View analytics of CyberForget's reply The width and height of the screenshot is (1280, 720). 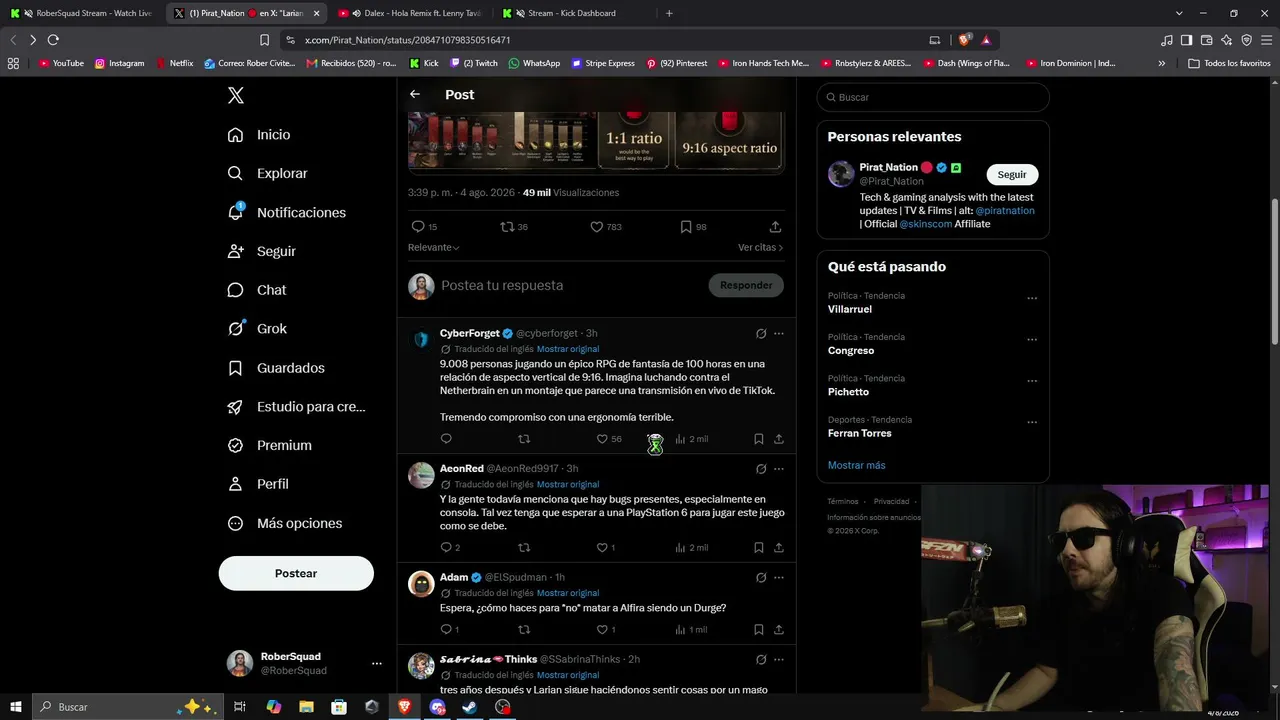(691, 439)
